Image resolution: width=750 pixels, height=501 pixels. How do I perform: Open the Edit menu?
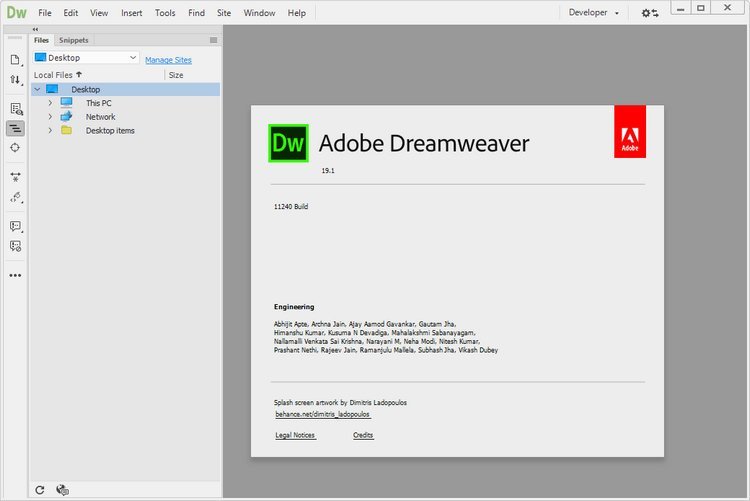[x=70, y=13]
